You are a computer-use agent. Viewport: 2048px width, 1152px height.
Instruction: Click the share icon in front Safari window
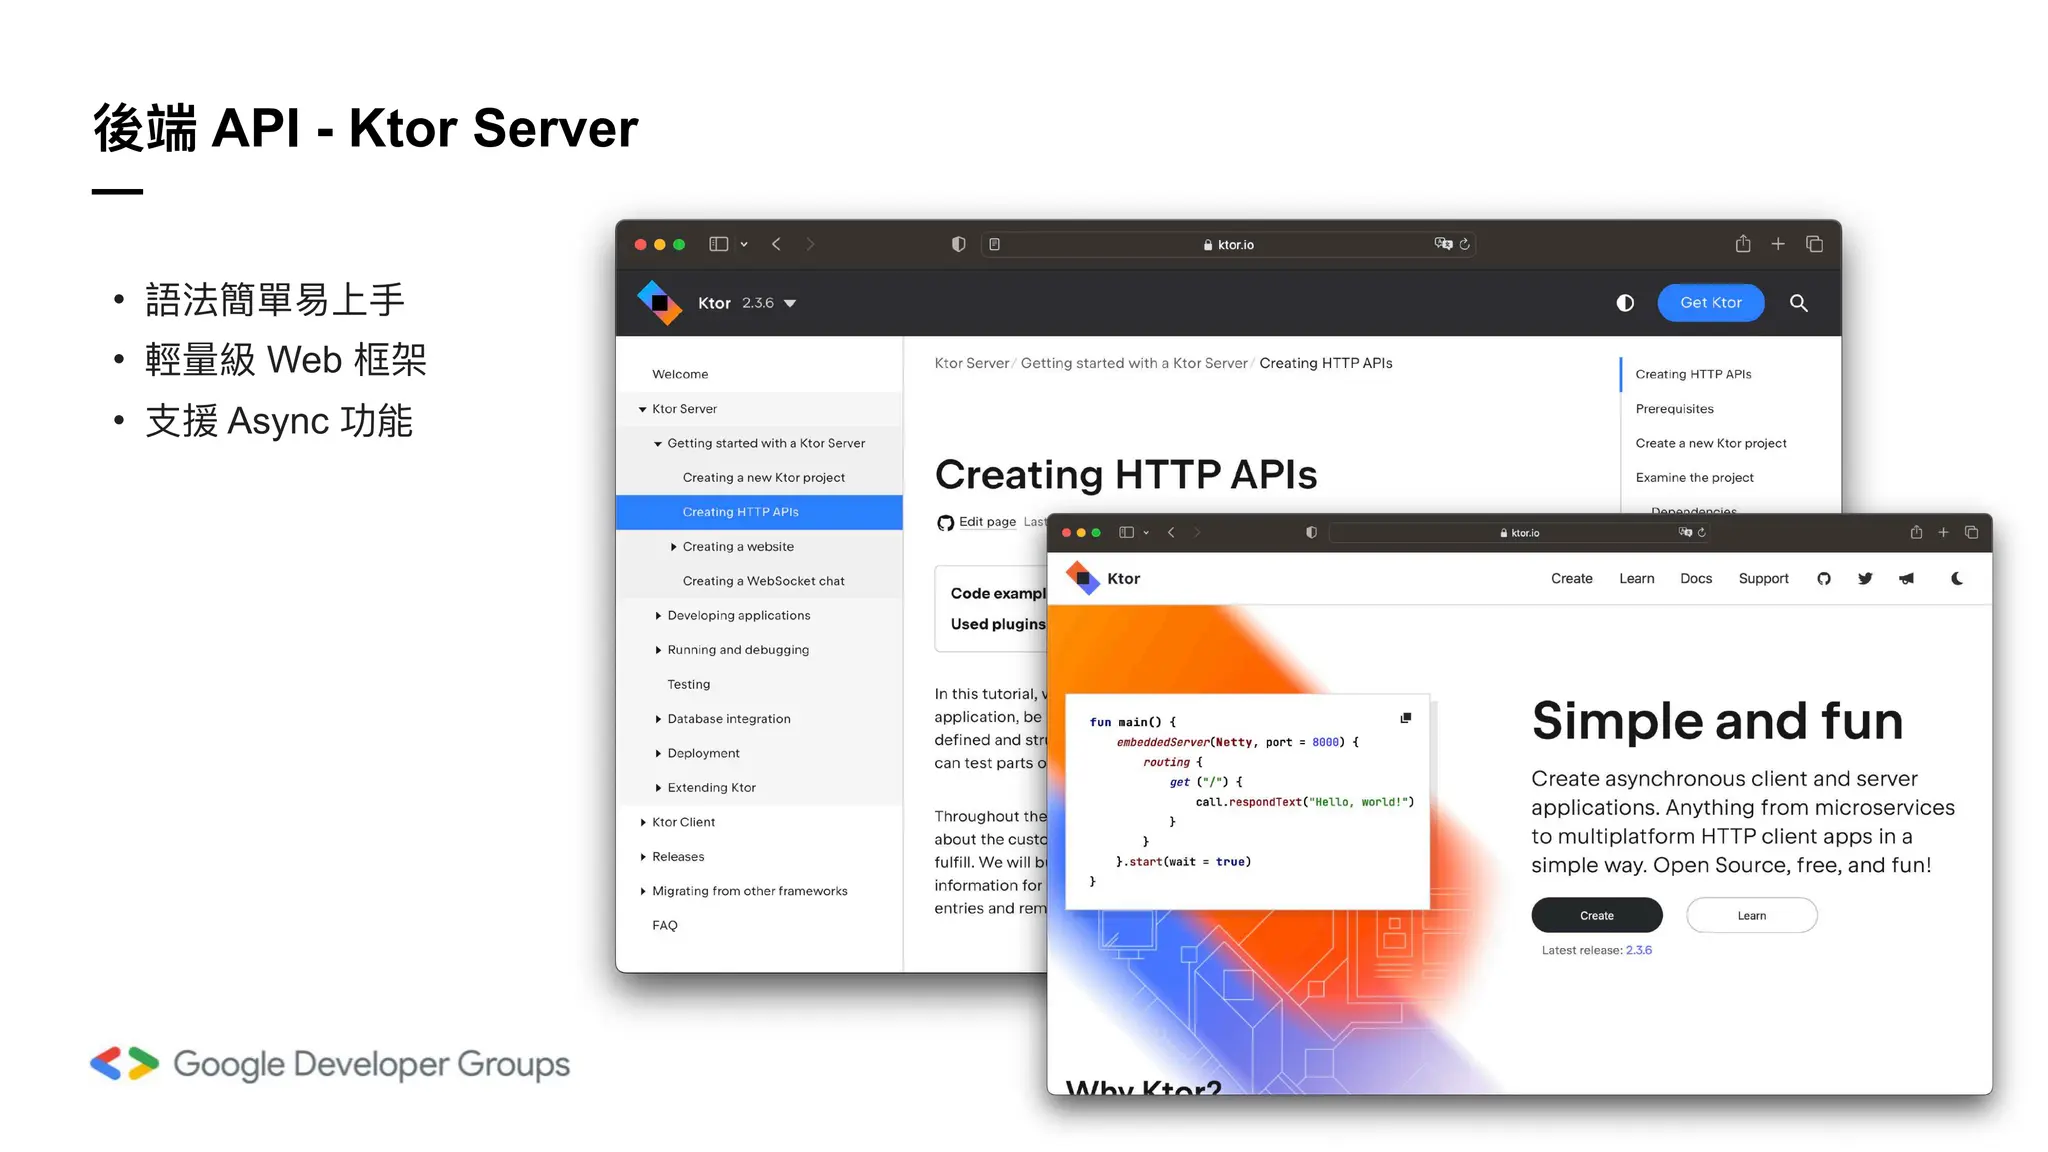pos(1916,532)
